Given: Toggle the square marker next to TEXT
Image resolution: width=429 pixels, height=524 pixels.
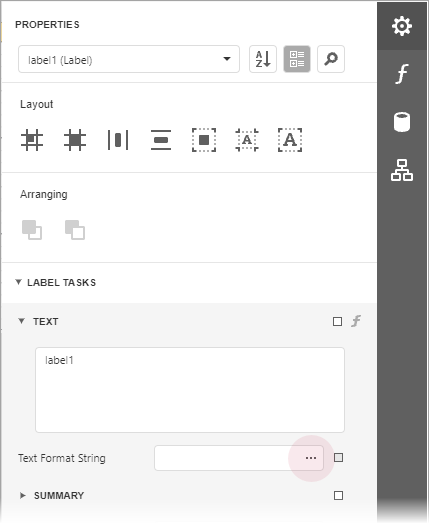Looking at the screenshot, I should [x=337, y=321].
